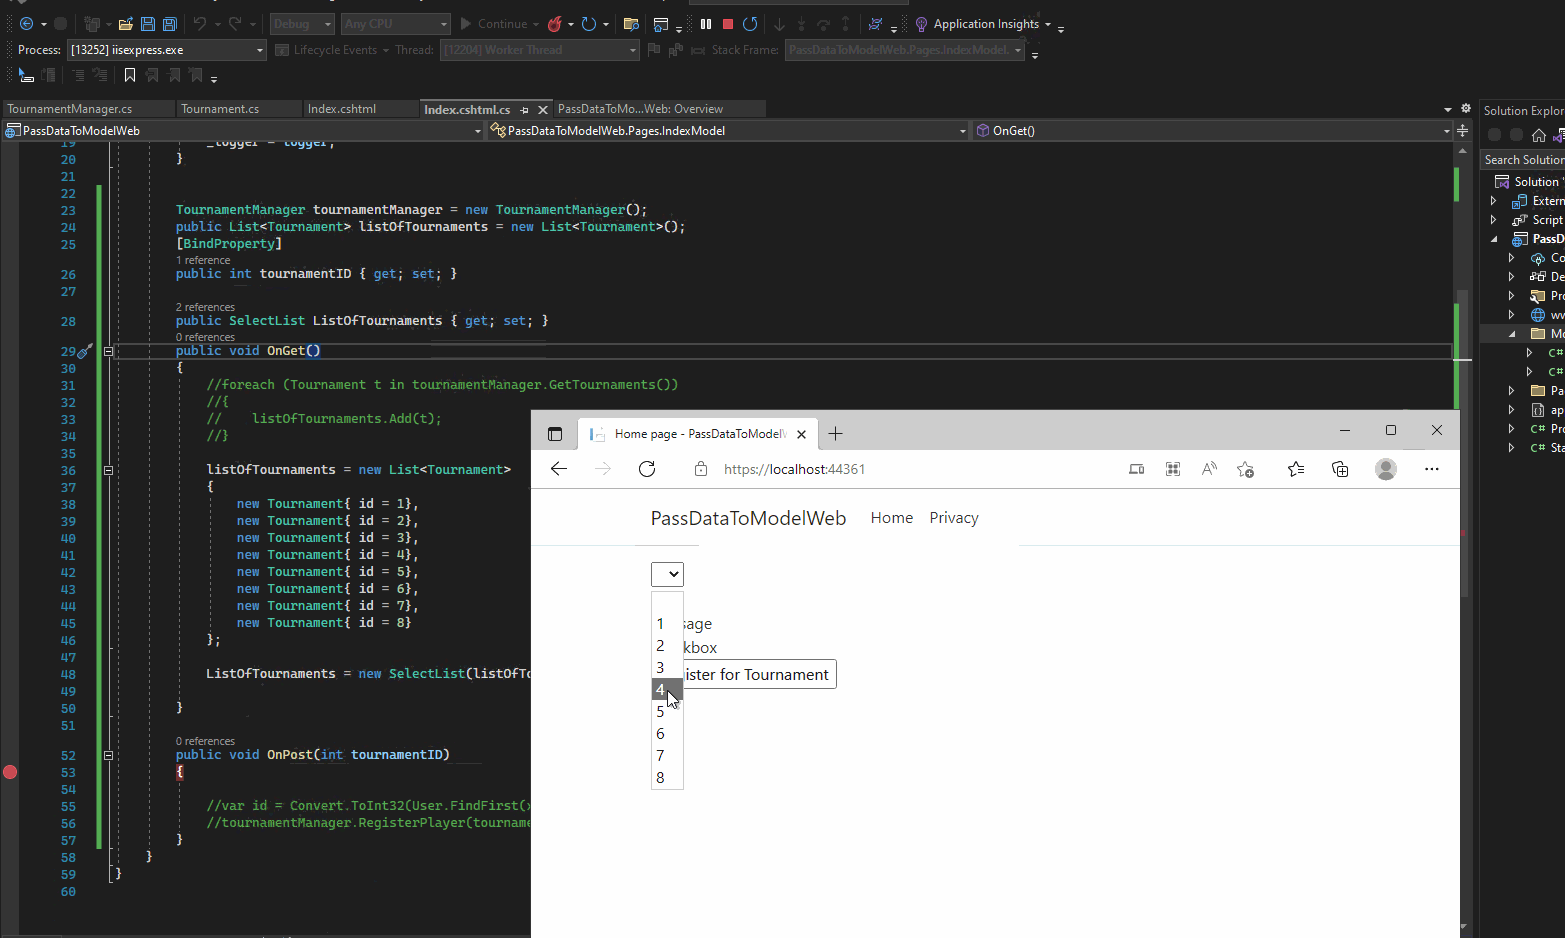Select option 7 in dropdown list
The image size is (1565, 938).
point(667,756)
